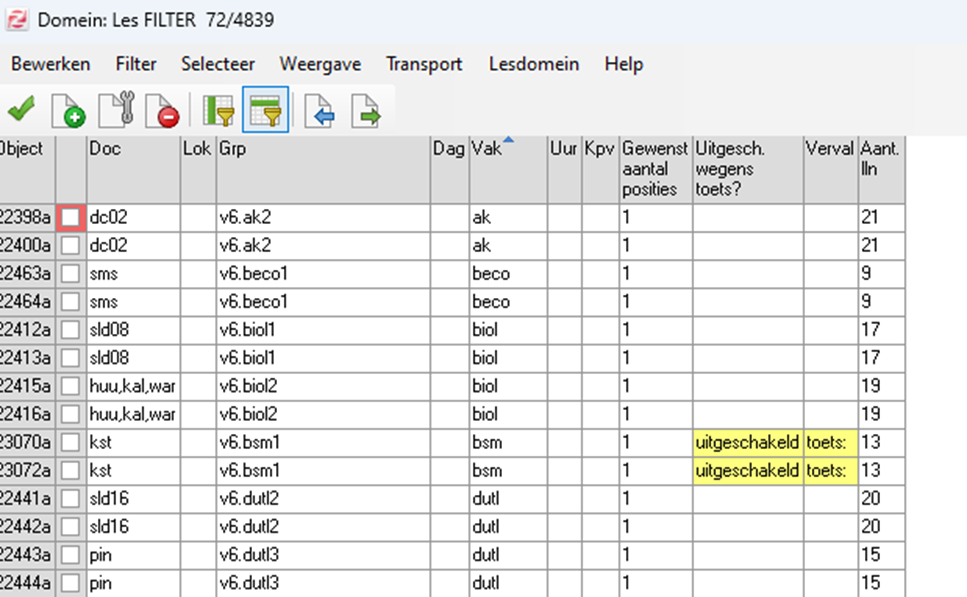Click the green checkmark confirm icon
Viewport: 967px width, 597px height.
pos(21,110)
